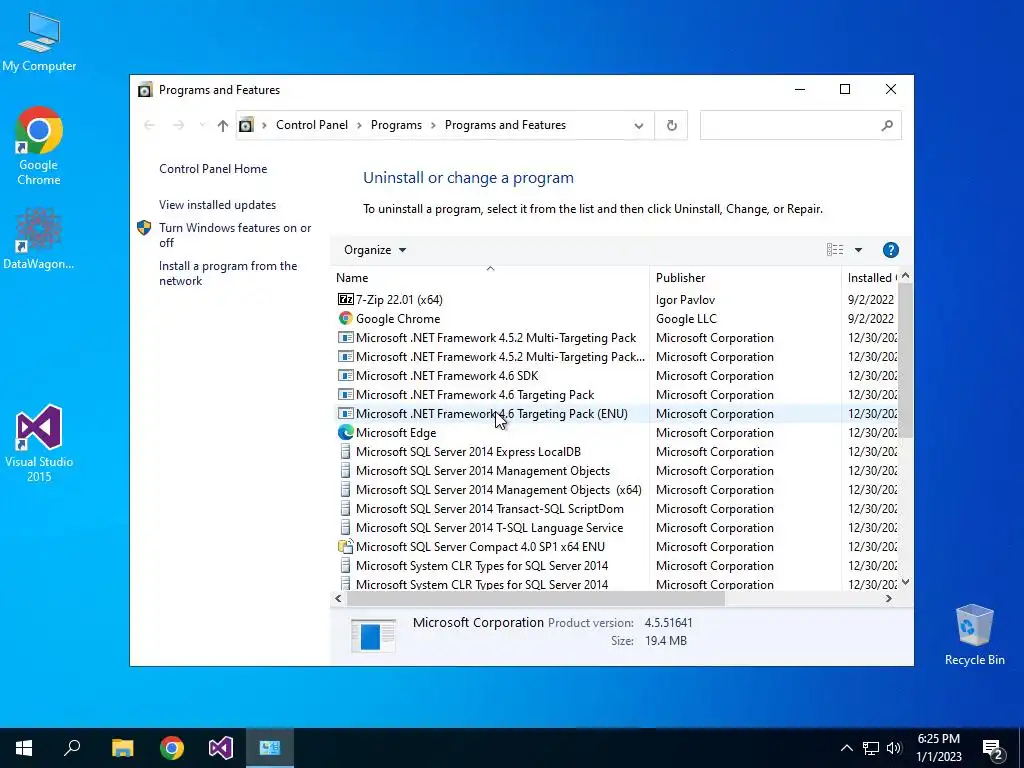Open the Recycle Bin
This screenshot has height=768, width=1024.
coord(974,634)
